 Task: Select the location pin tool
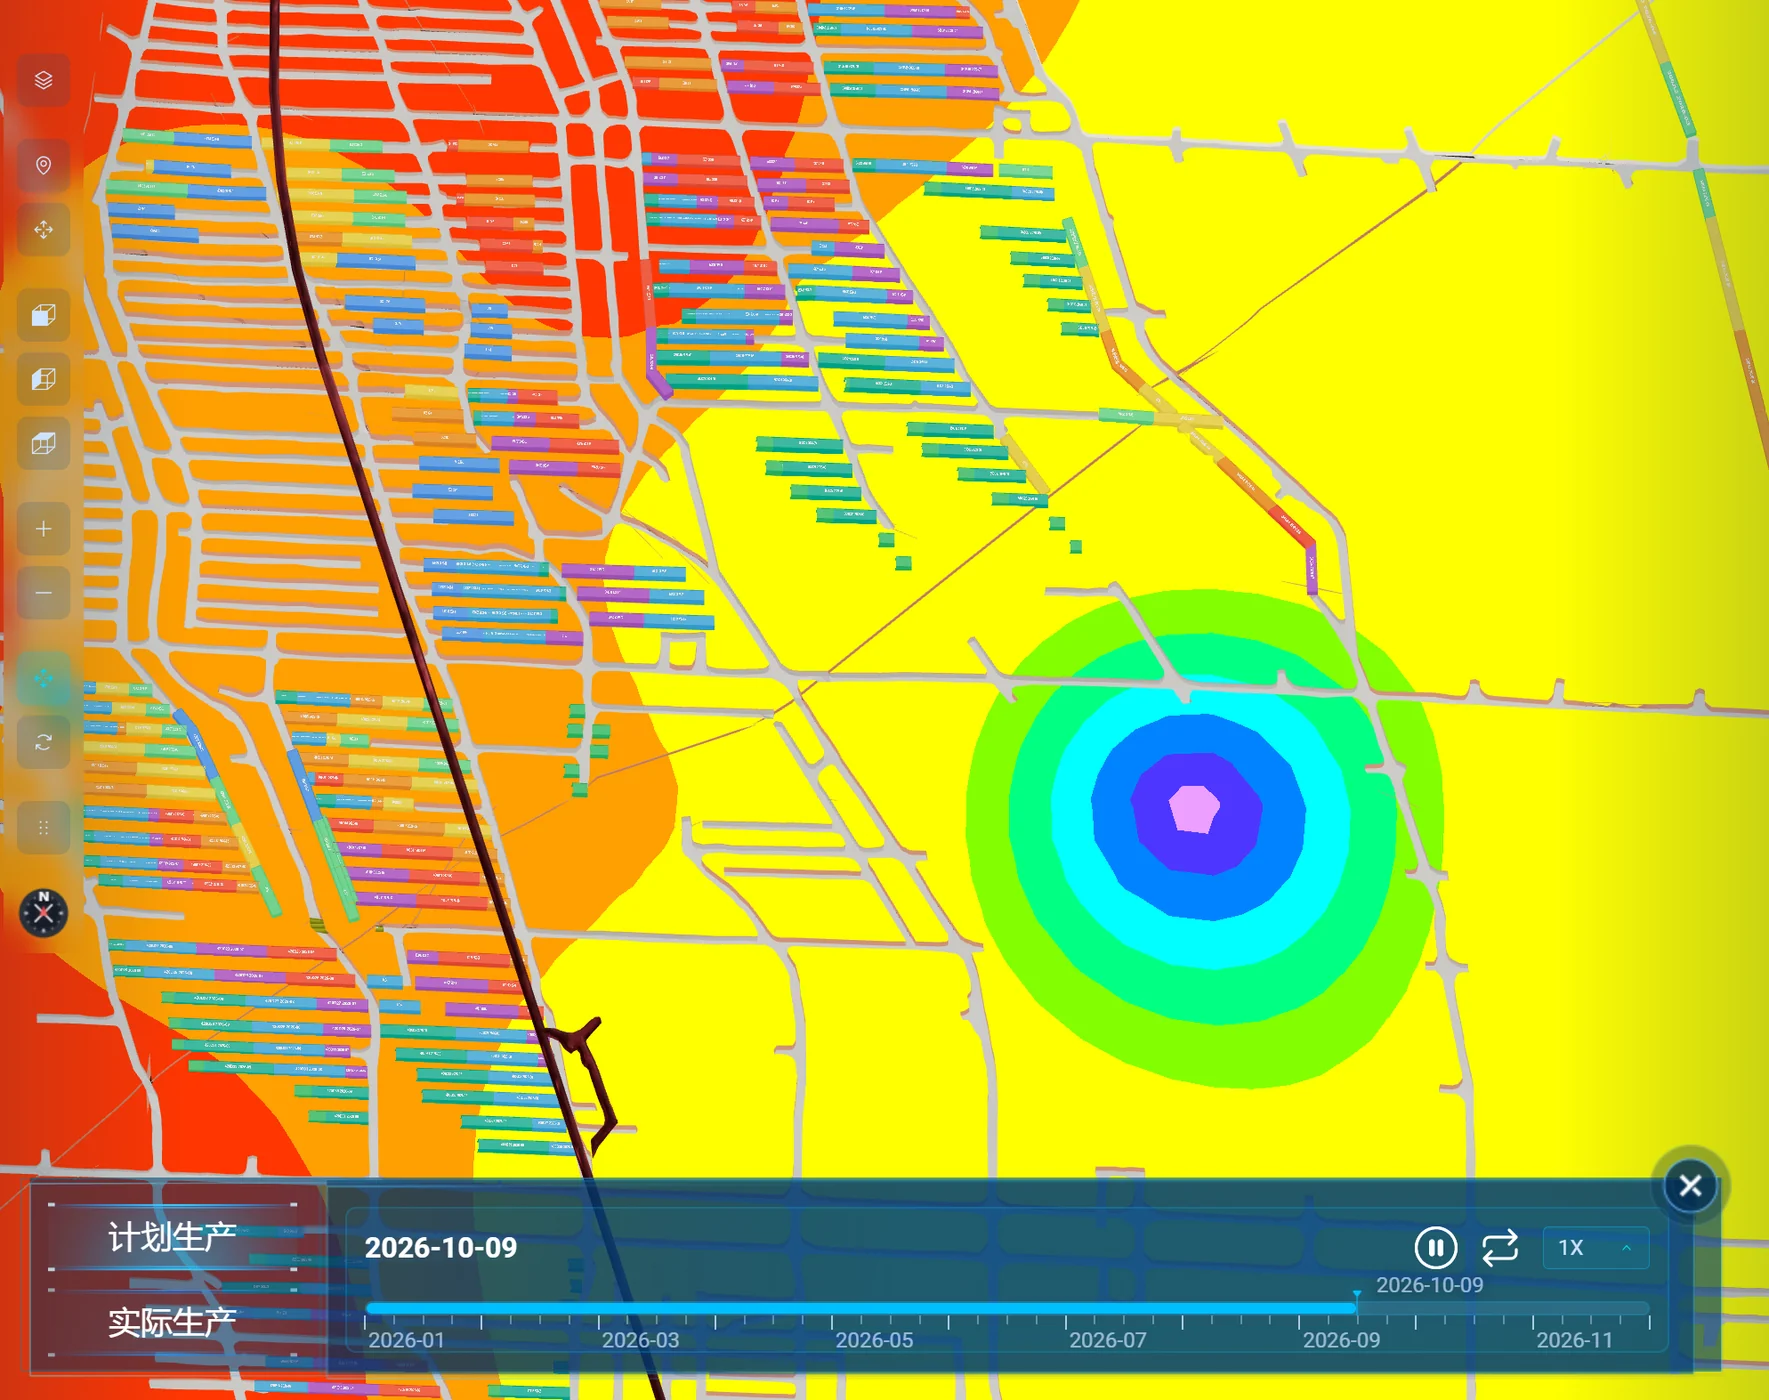(43, 165)
